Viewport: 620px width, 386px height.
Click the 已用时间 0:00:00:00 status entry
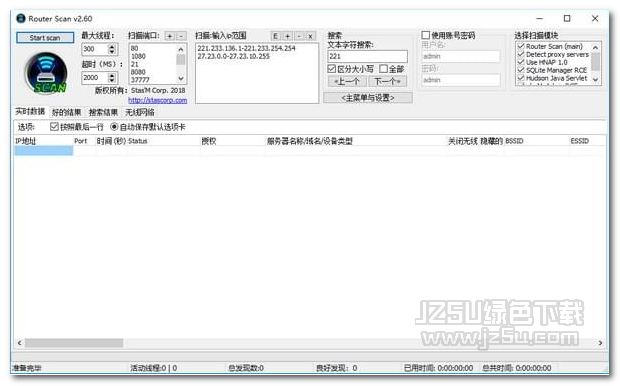[x=438, y=368]
